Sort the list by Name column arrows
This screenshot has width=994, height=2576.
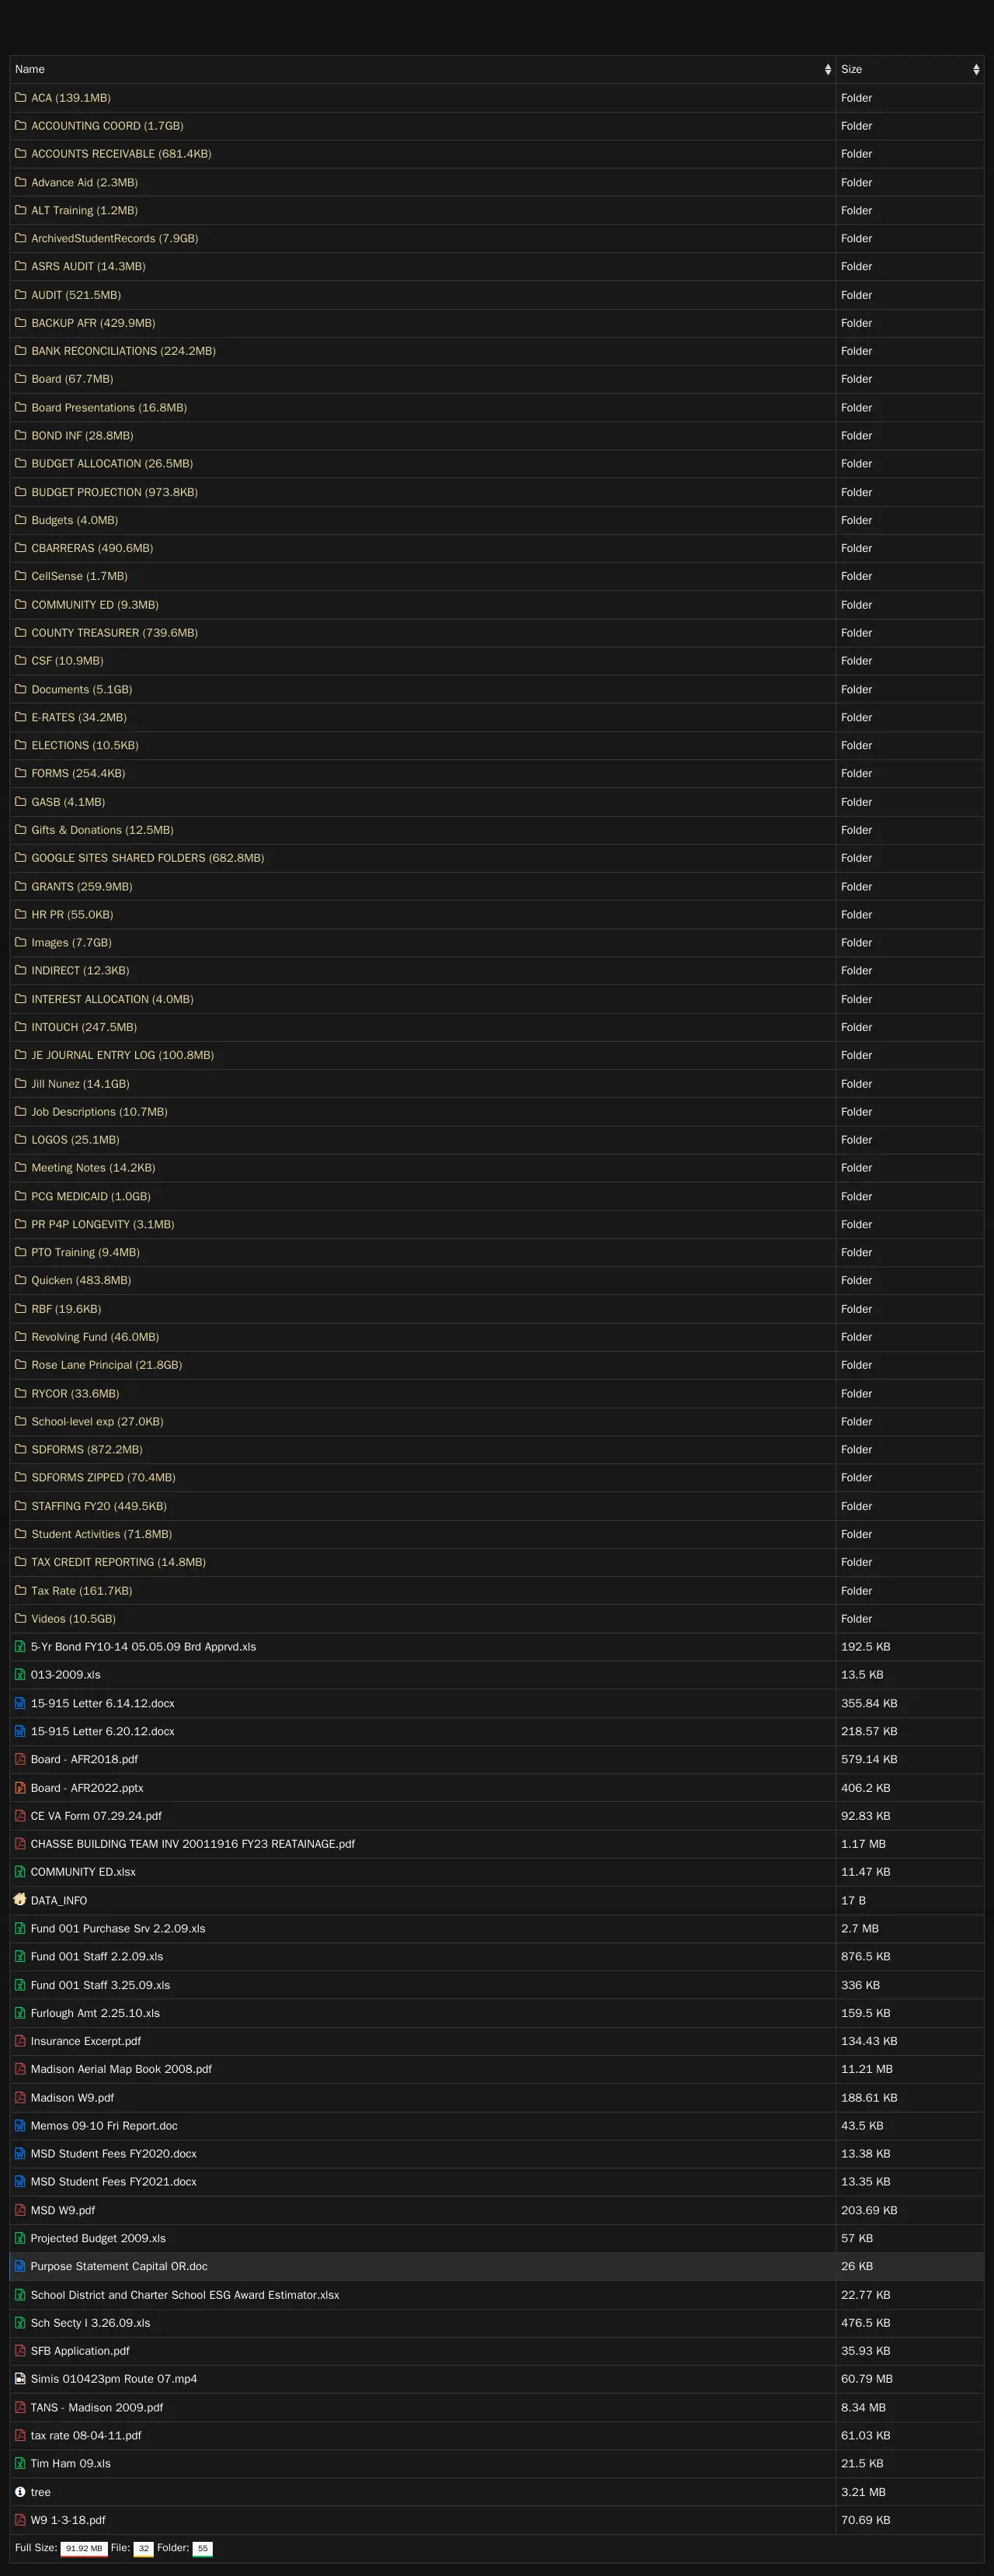pos(827,70)
